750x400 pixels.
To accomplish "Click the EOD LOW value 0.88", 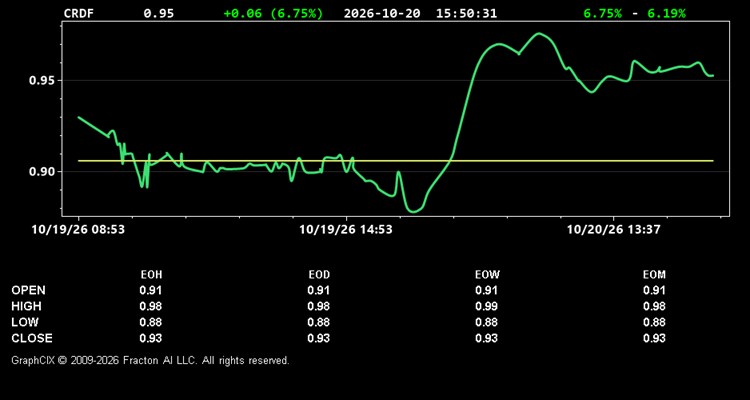I will [x=319, y=322].
